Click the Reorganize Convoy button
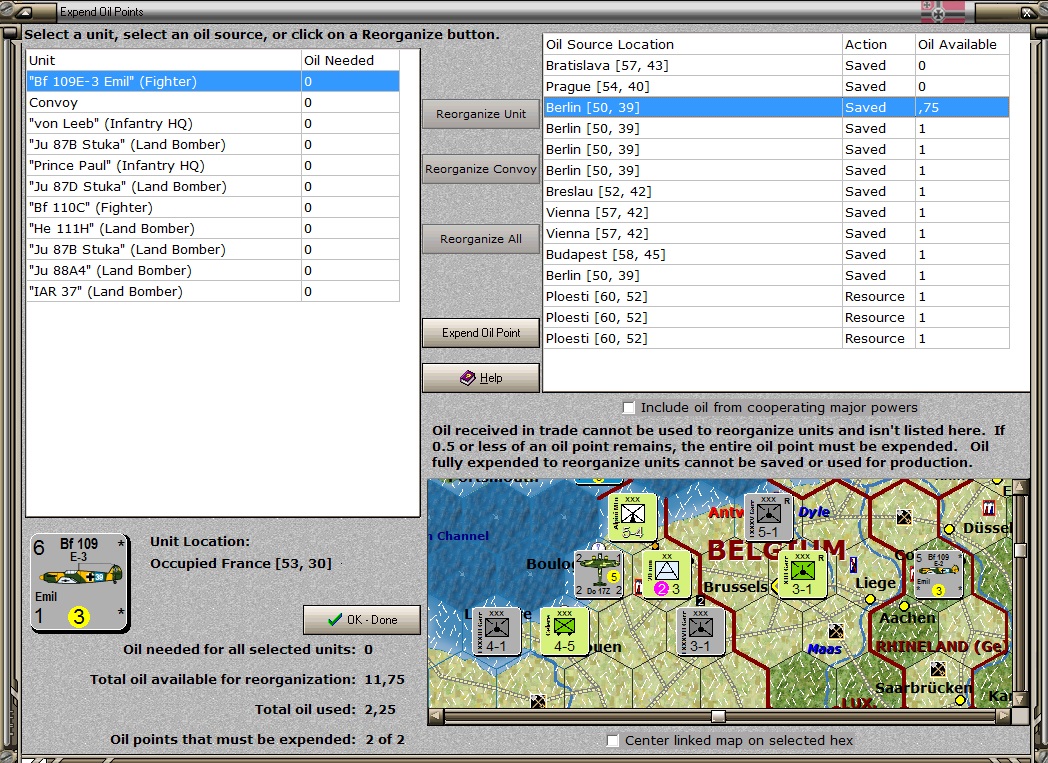This screenshot has width=1048, height=763. pos(481,170)
